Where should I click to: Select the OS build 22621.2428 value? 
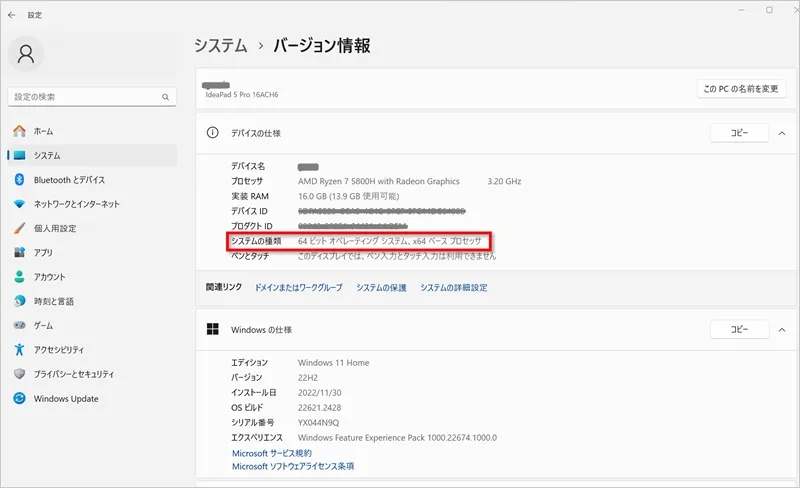coord(319,407)
